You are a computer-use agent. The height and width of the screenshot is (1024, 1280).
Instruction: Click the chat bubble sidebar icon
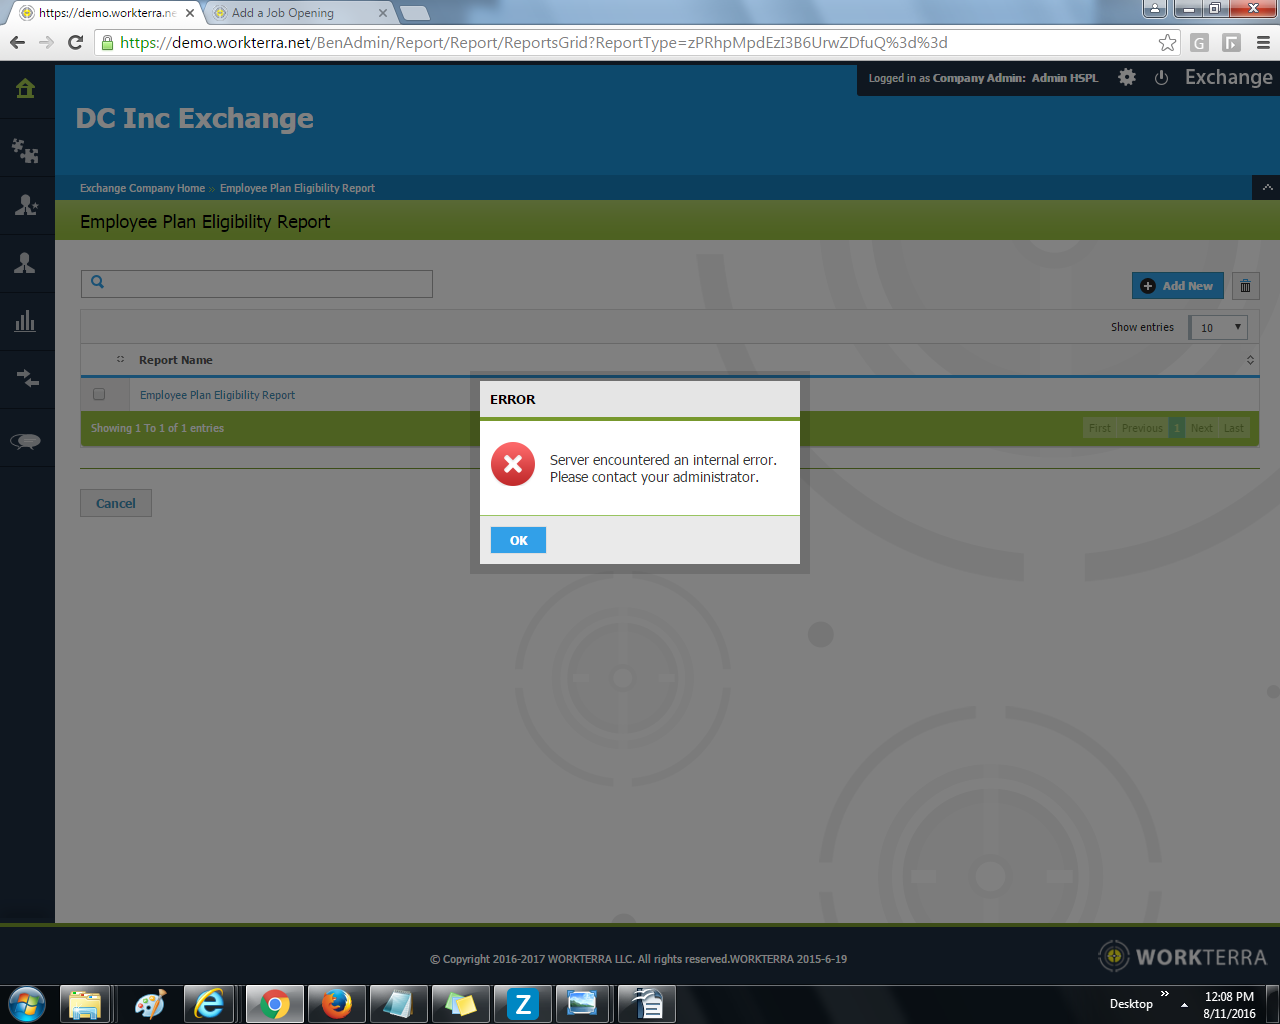(x=26, y=441)
